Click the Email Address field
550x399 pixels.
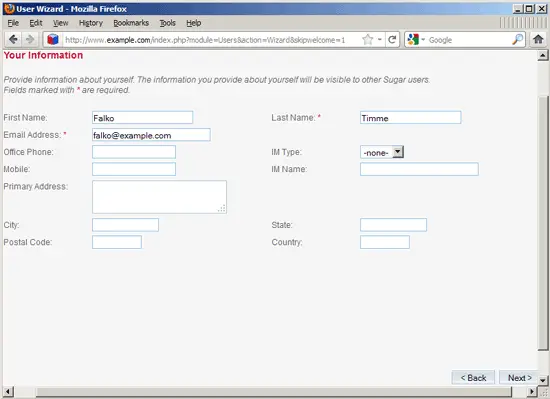tap(151, 135)
